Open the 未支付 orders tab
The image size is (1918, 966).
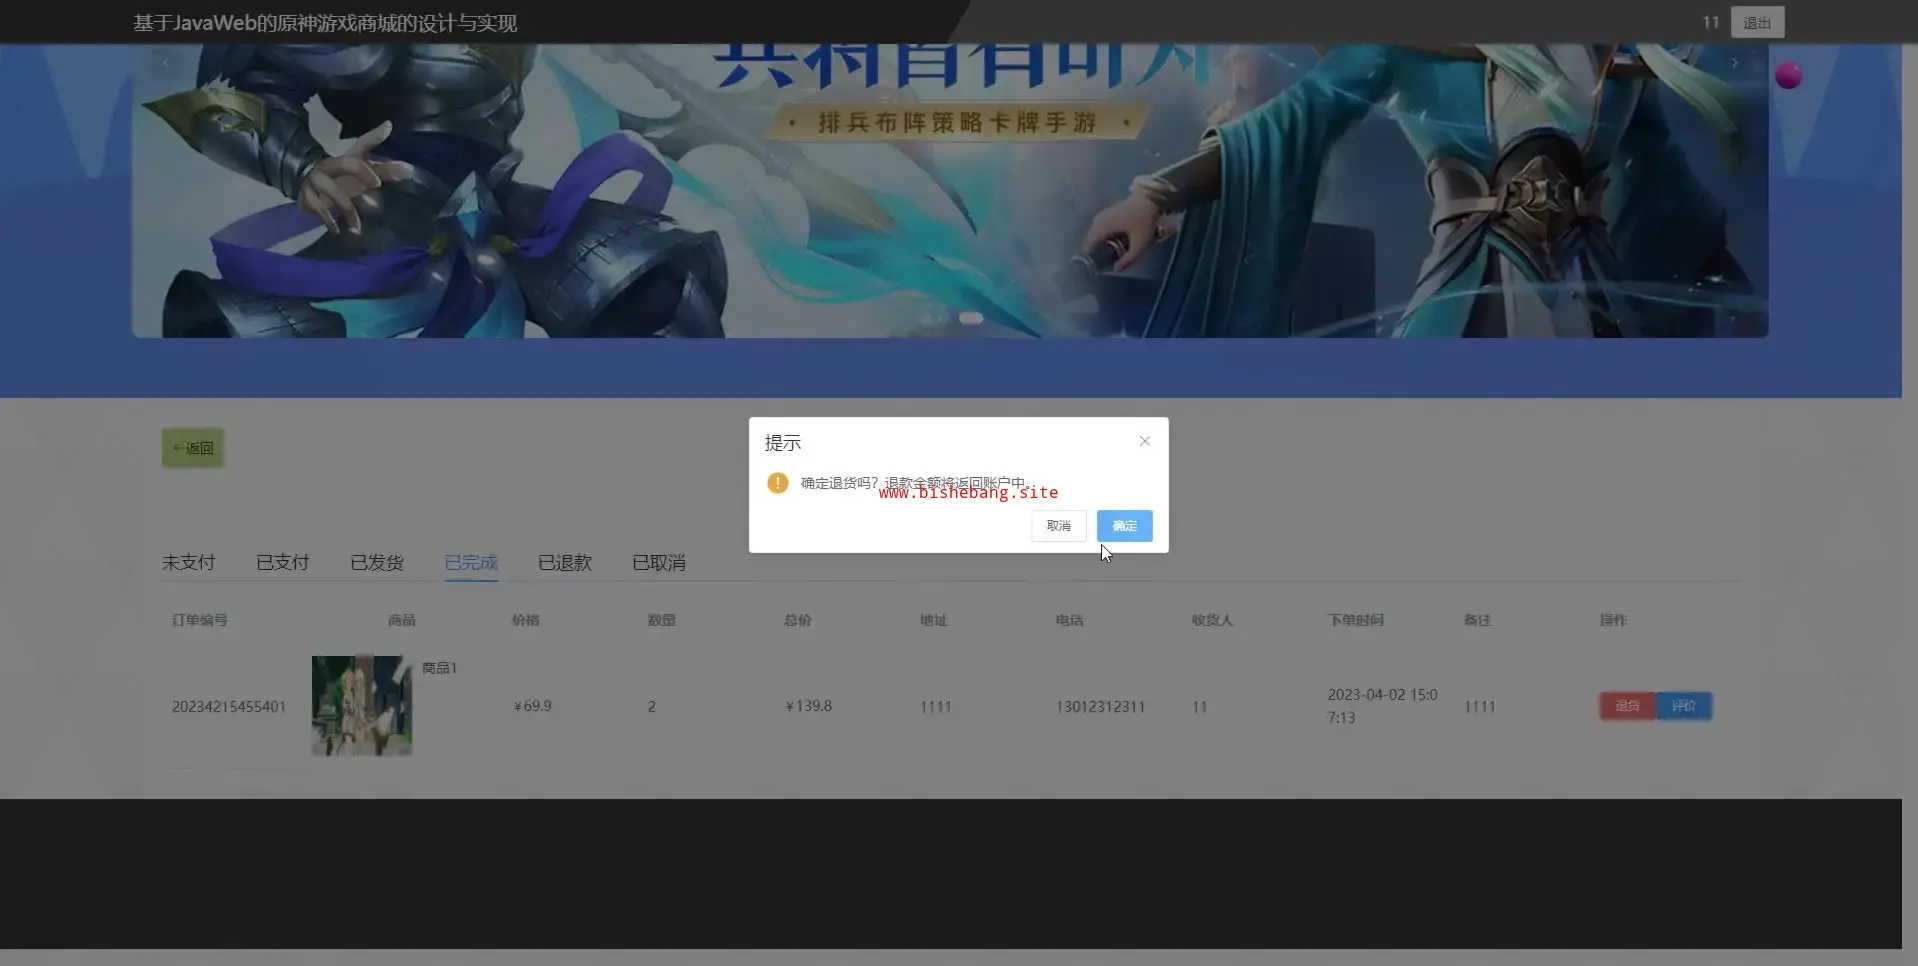[189, 563]
